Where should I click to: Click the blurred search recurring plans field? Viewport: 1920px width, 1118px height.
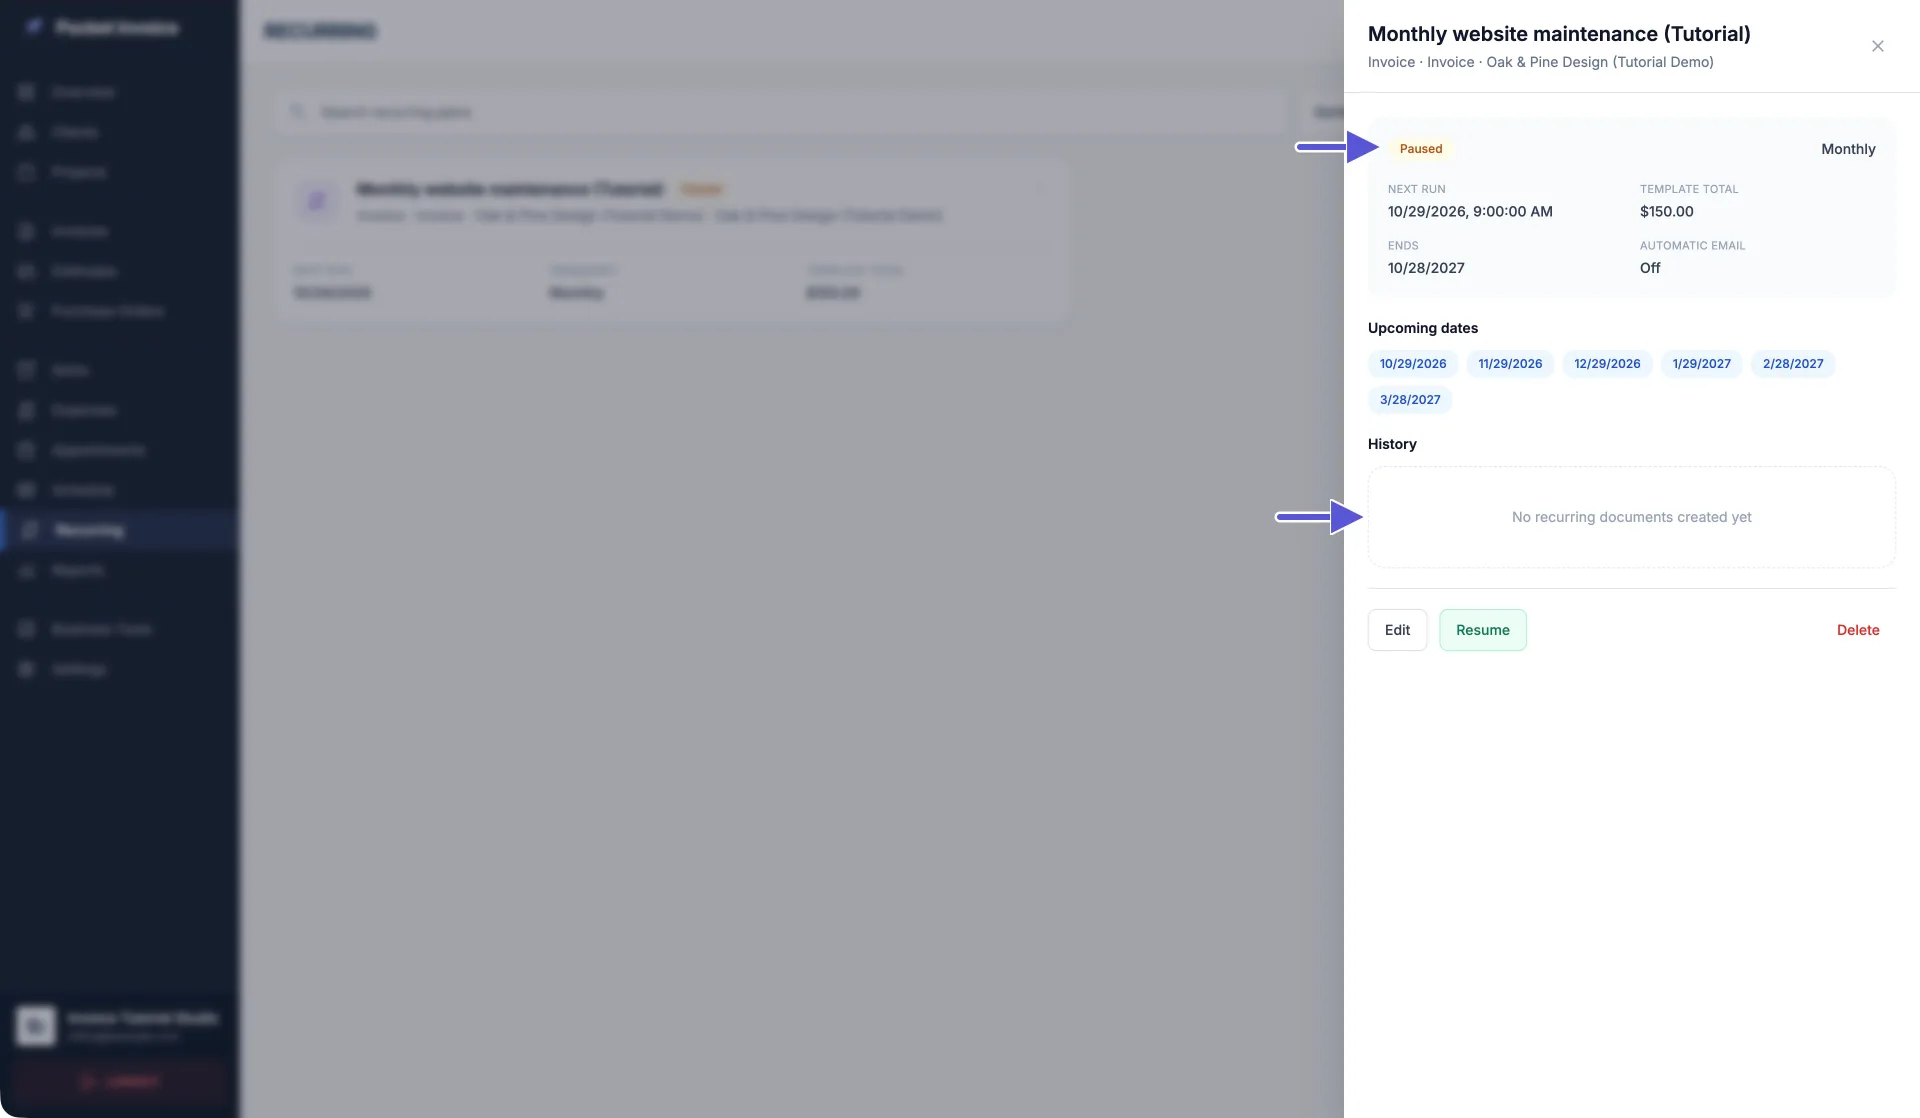780,112
